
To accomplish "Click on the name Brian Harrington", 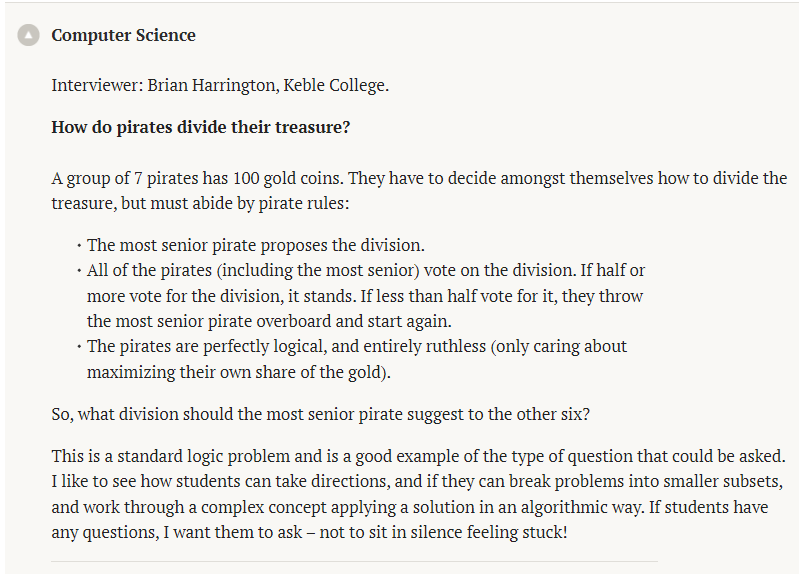I will point(213,85).
